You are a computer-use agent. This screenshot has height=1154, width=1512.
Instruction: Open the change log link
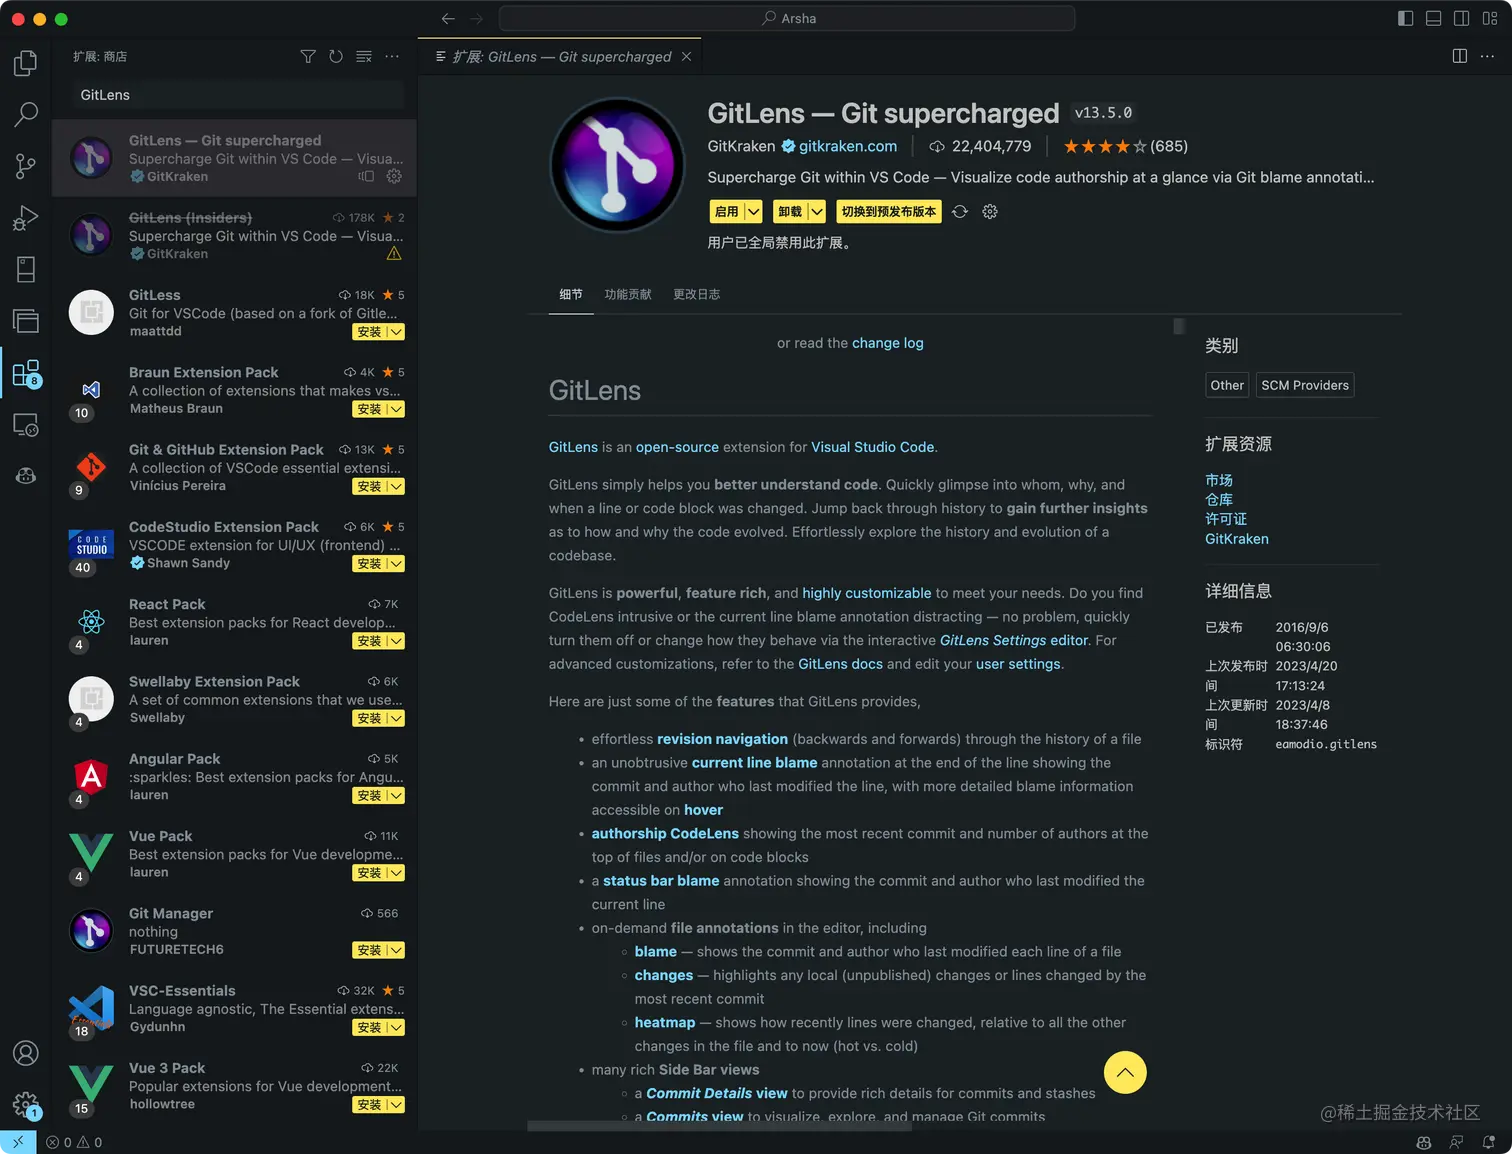[888, 343]
